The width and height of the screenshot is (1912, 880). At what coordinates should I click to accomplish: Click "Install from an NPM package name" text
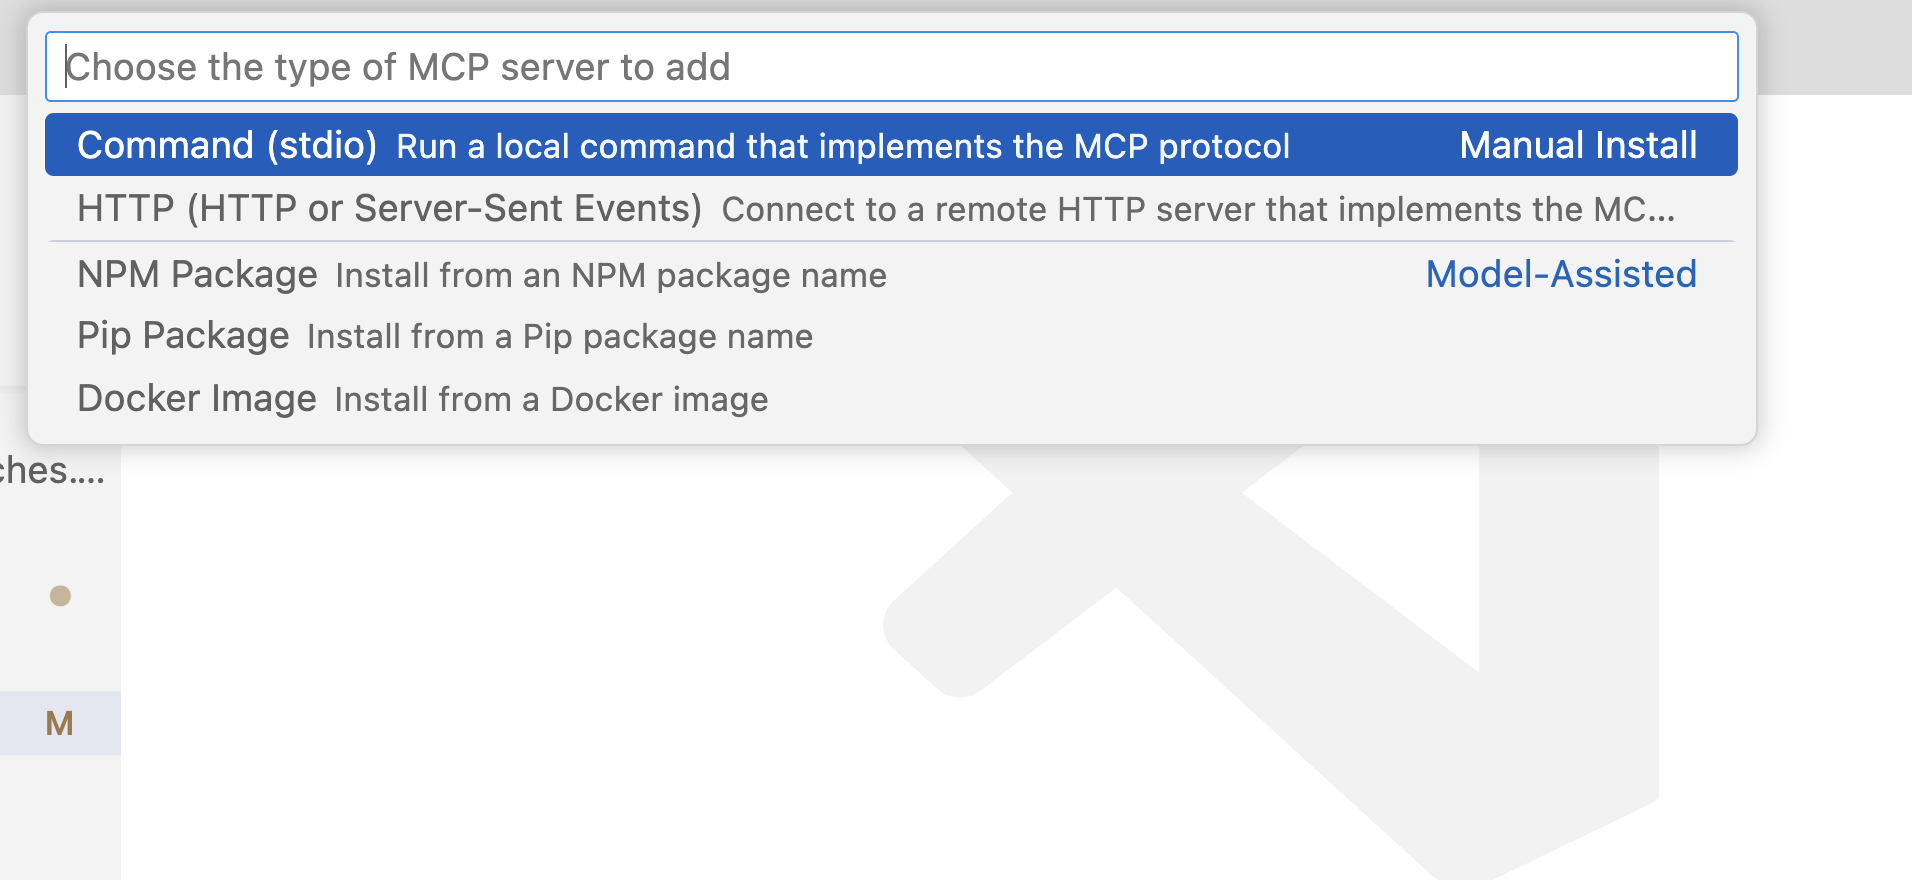[610, 276]
